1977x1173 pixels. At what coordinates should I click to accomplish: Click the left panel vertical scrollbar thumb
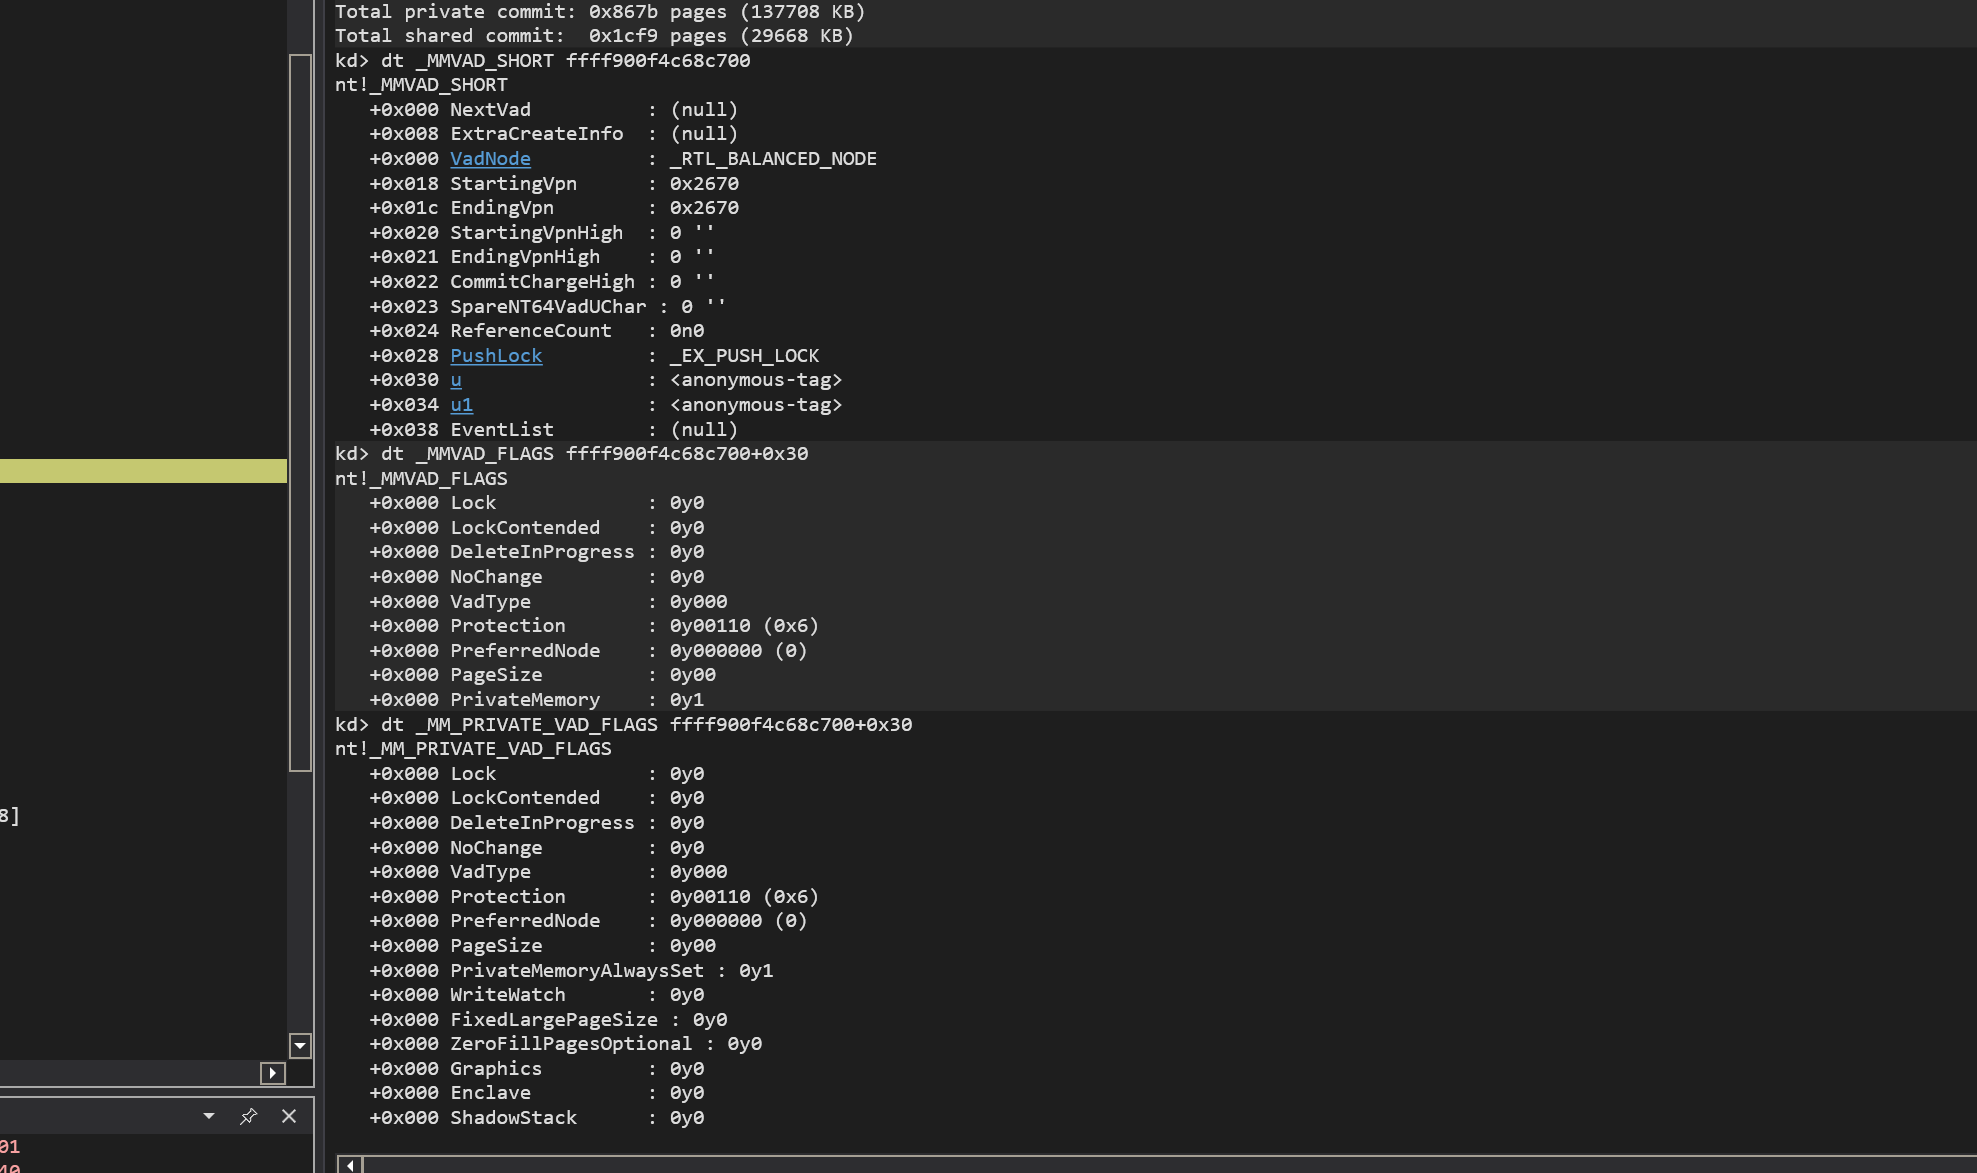(x=300, y=413)
